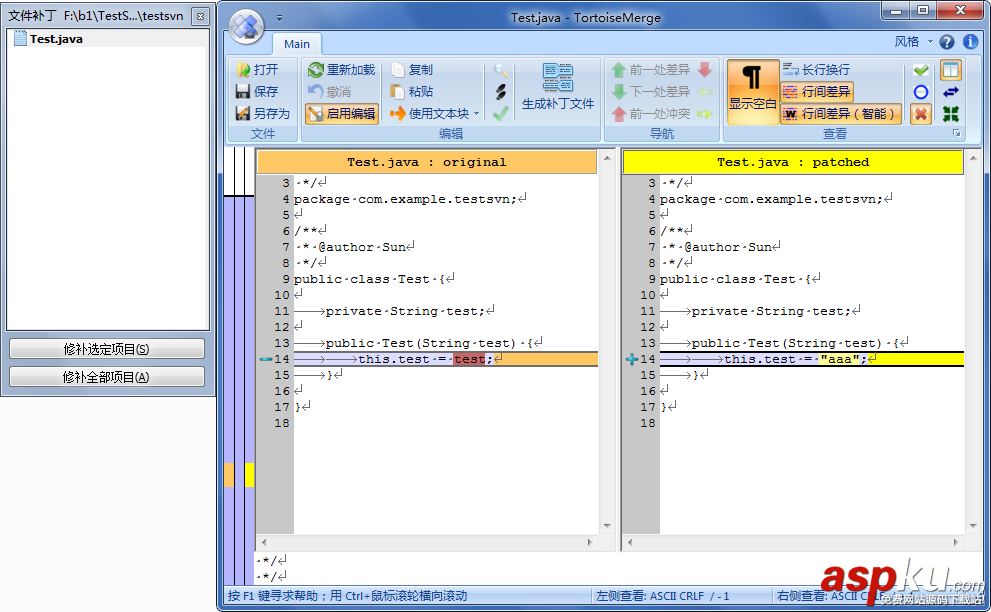Click 'package com.example.testsvn;' in original pane
The height and width of the screenshot is (612, 991).
(x=405, y=199)
